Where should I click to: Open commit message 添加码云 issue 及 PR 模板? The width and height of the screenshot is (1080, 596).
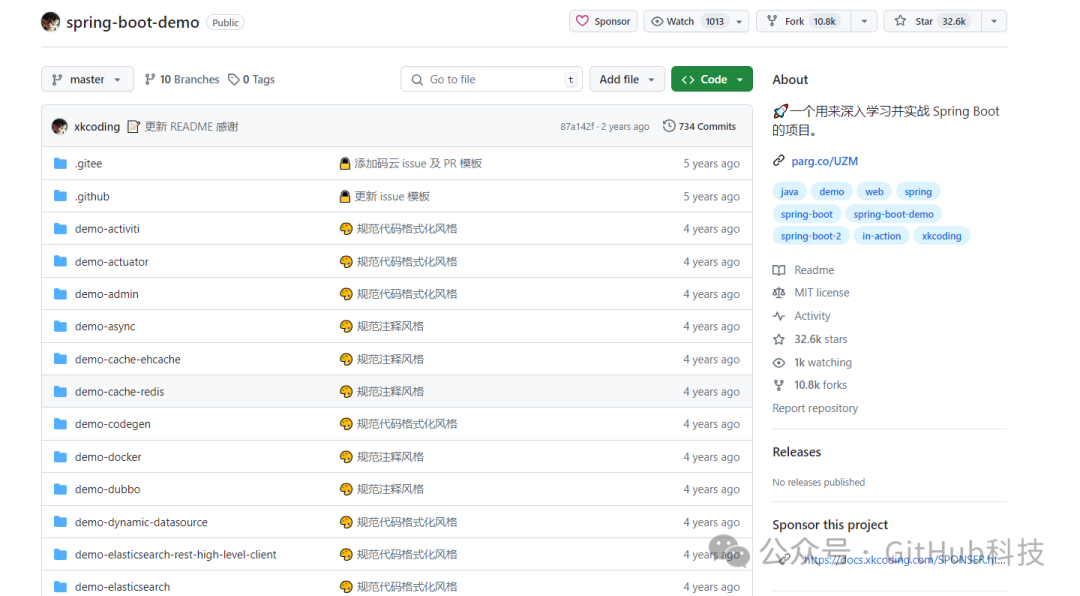click(418, 163)
